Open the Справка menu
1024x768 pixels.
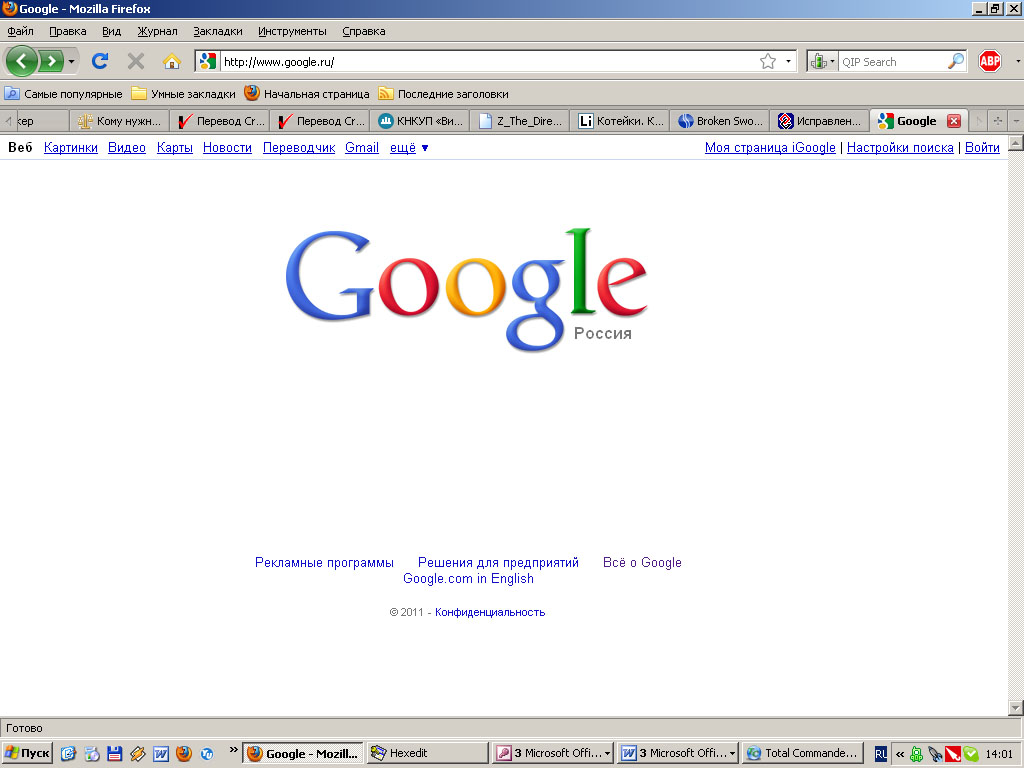click(x=364, y=31)
